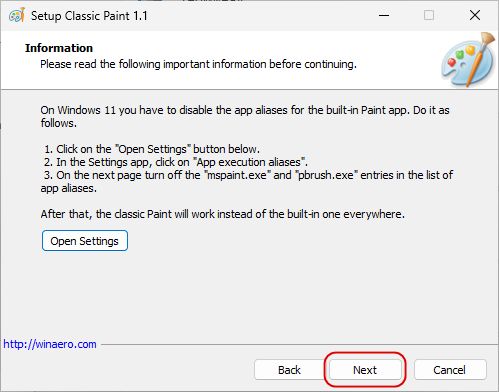Click the greyed-out maximize window button
499x392 pixels.
click(x=429, y=15)
